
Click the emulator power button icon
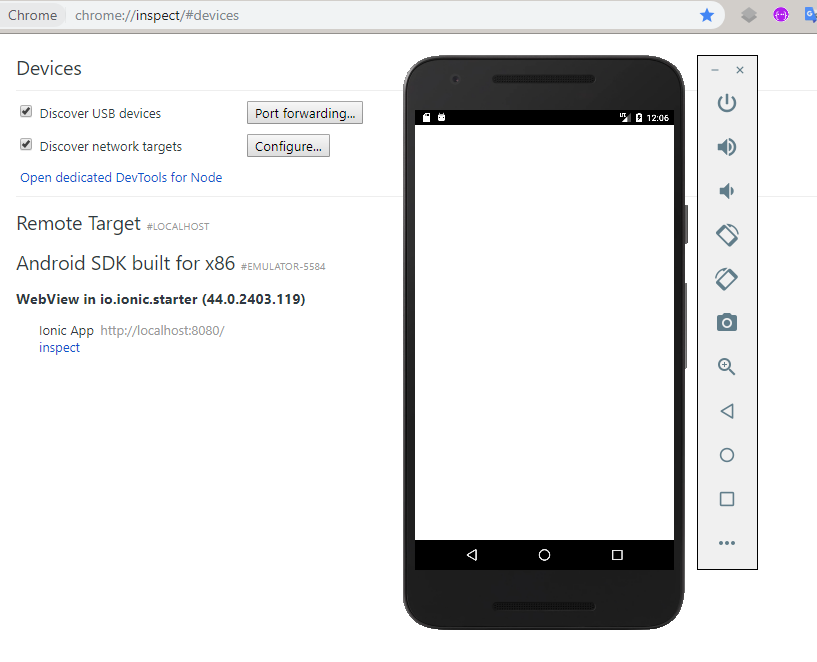pos(726,103)
